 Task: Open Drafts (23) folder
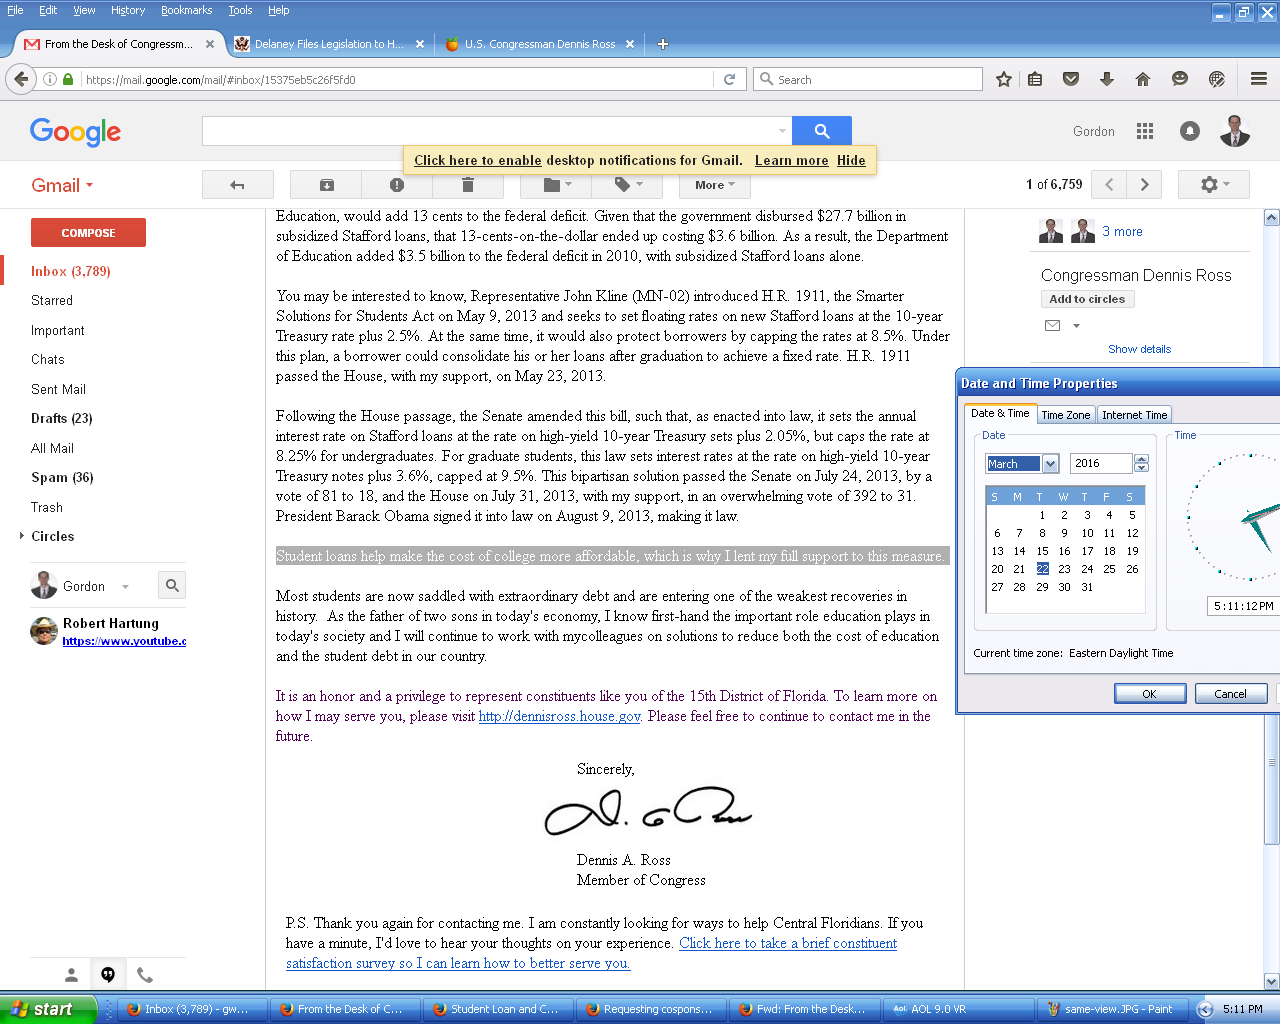point(61,418)
